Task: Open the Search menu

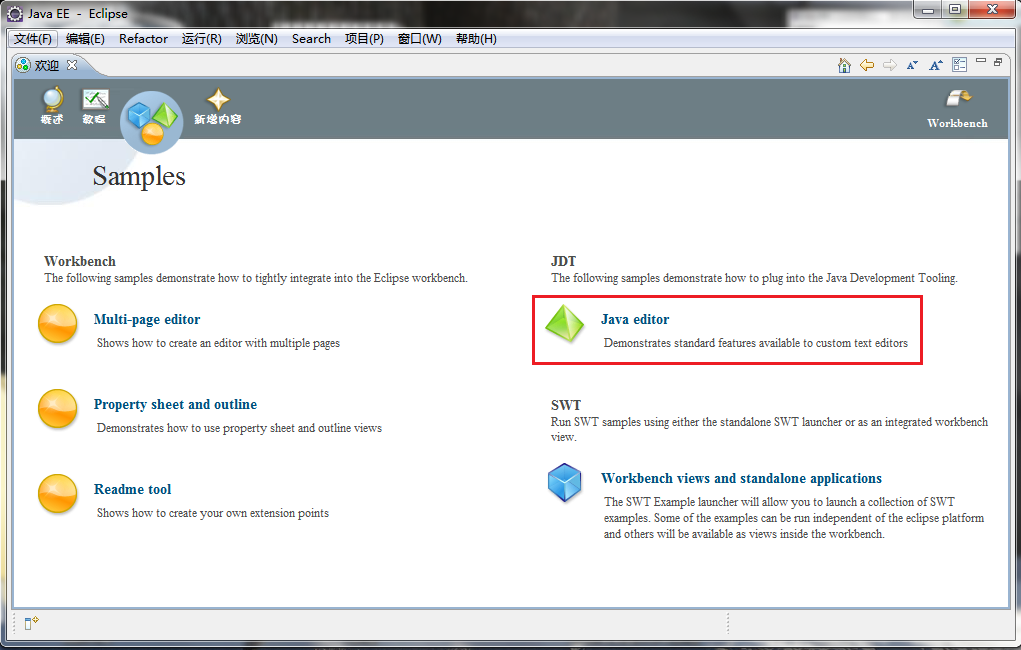Action: [x=311, y=39]
